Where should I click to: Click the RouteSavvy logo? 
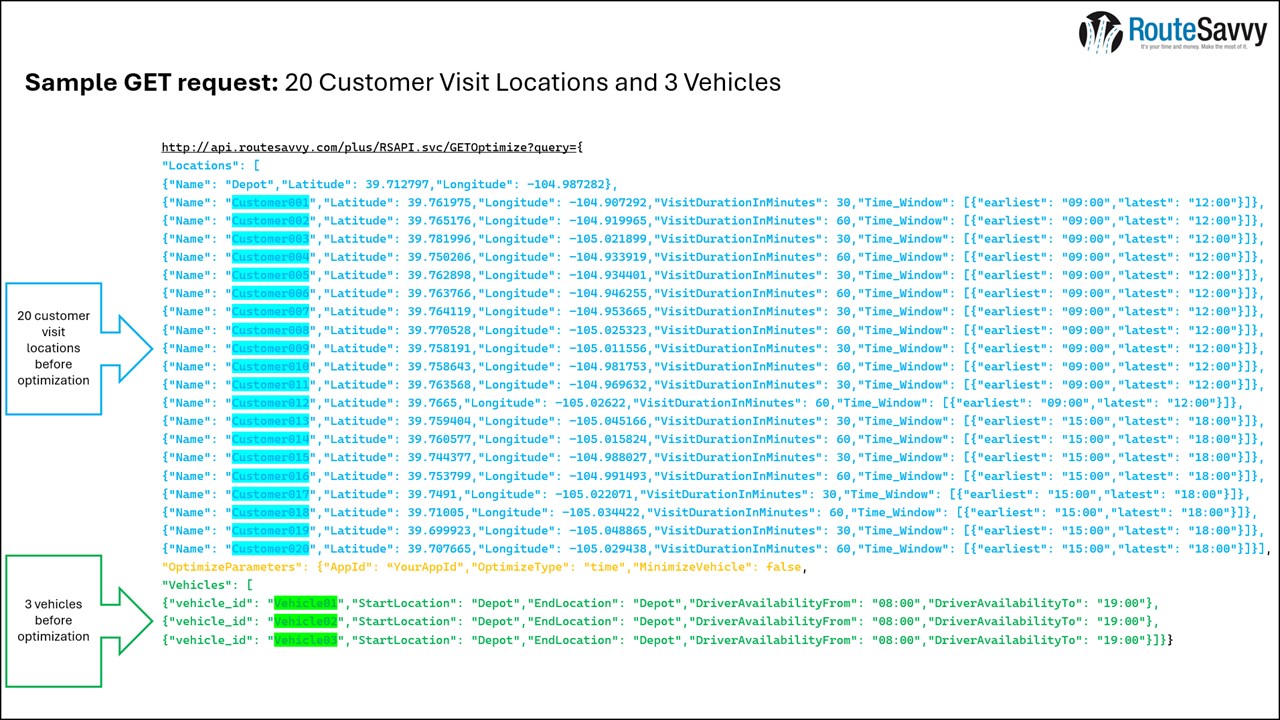pos(1172,32)
